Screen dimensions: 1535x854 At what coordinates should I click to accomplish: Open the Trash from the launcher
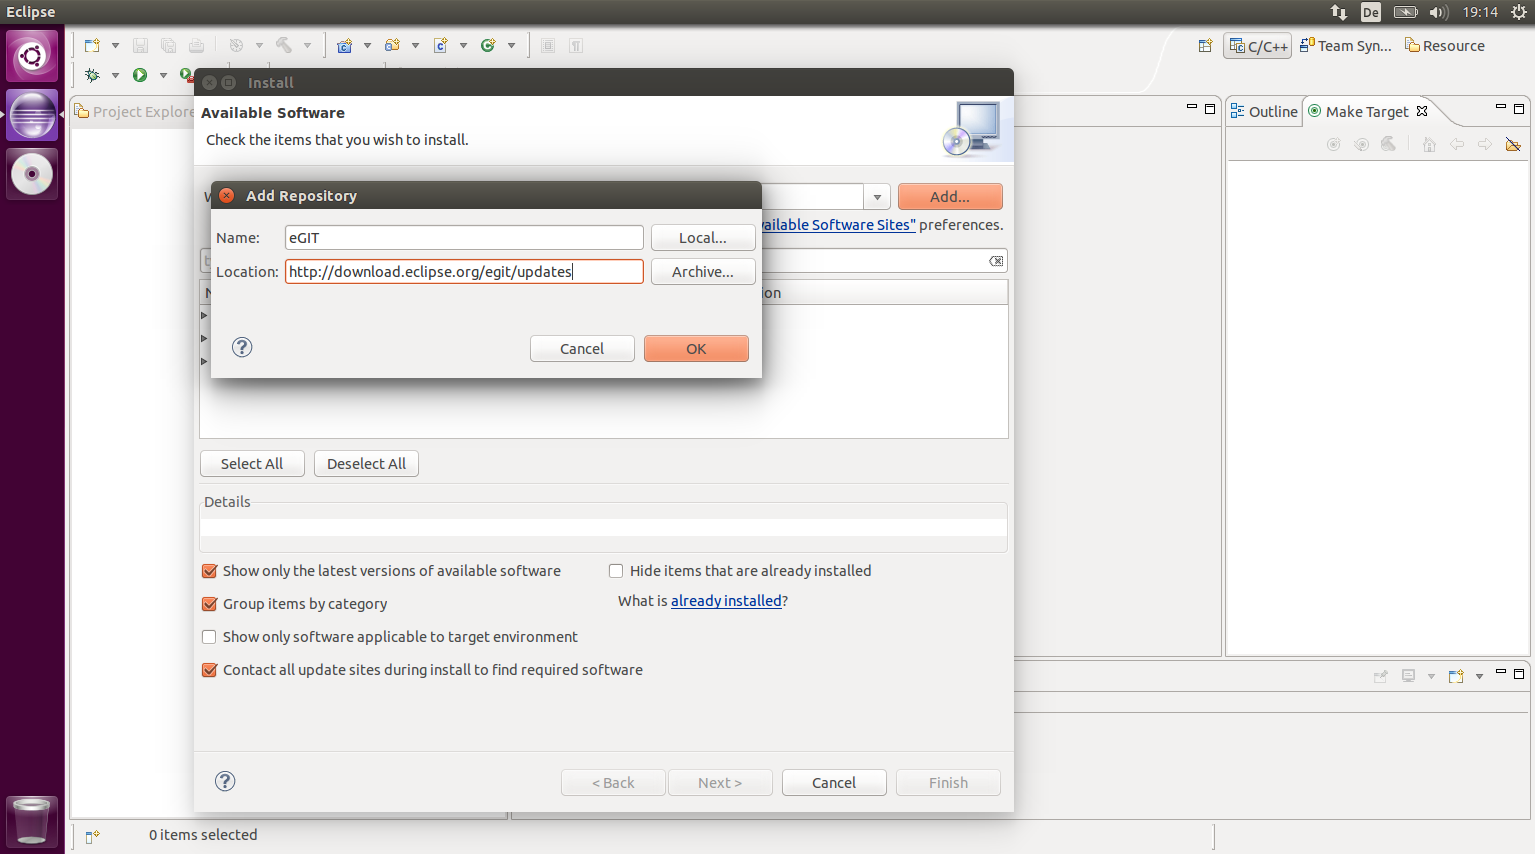tap(32, 821)
